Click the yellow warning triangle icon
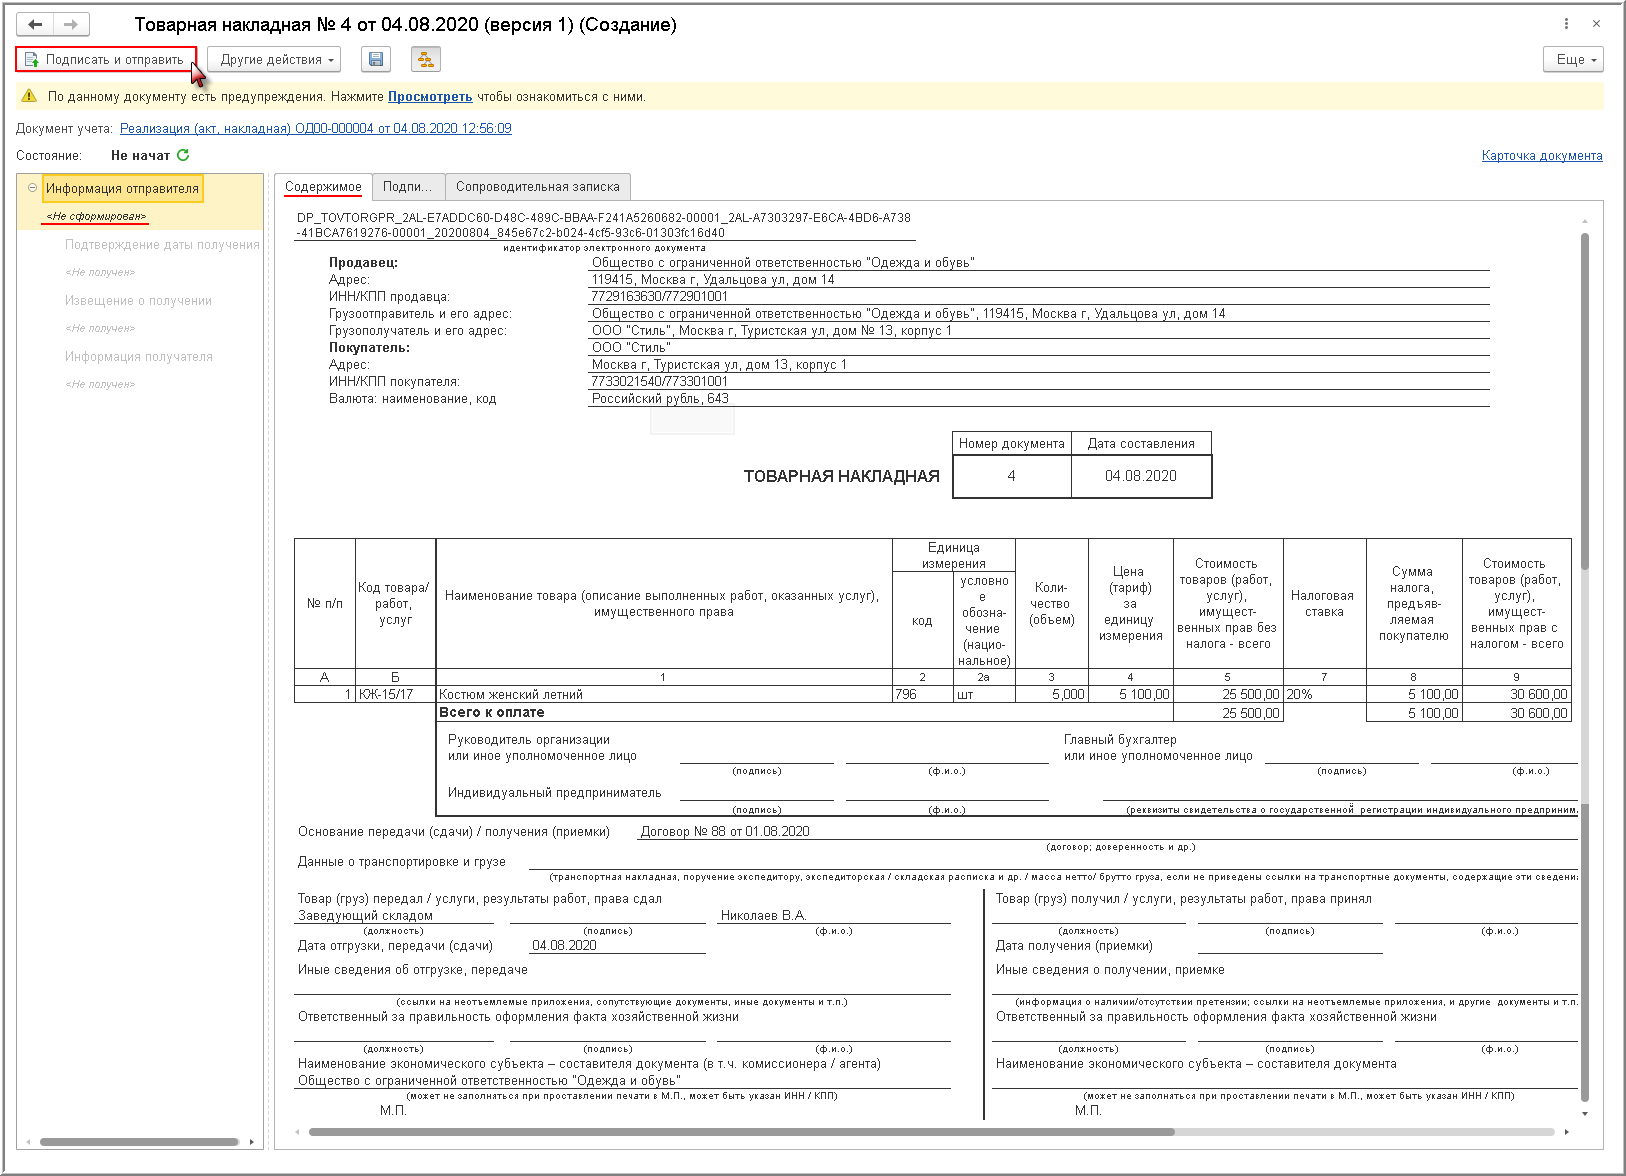Viewport: 1626px width, 1176px height. point(29,97)
